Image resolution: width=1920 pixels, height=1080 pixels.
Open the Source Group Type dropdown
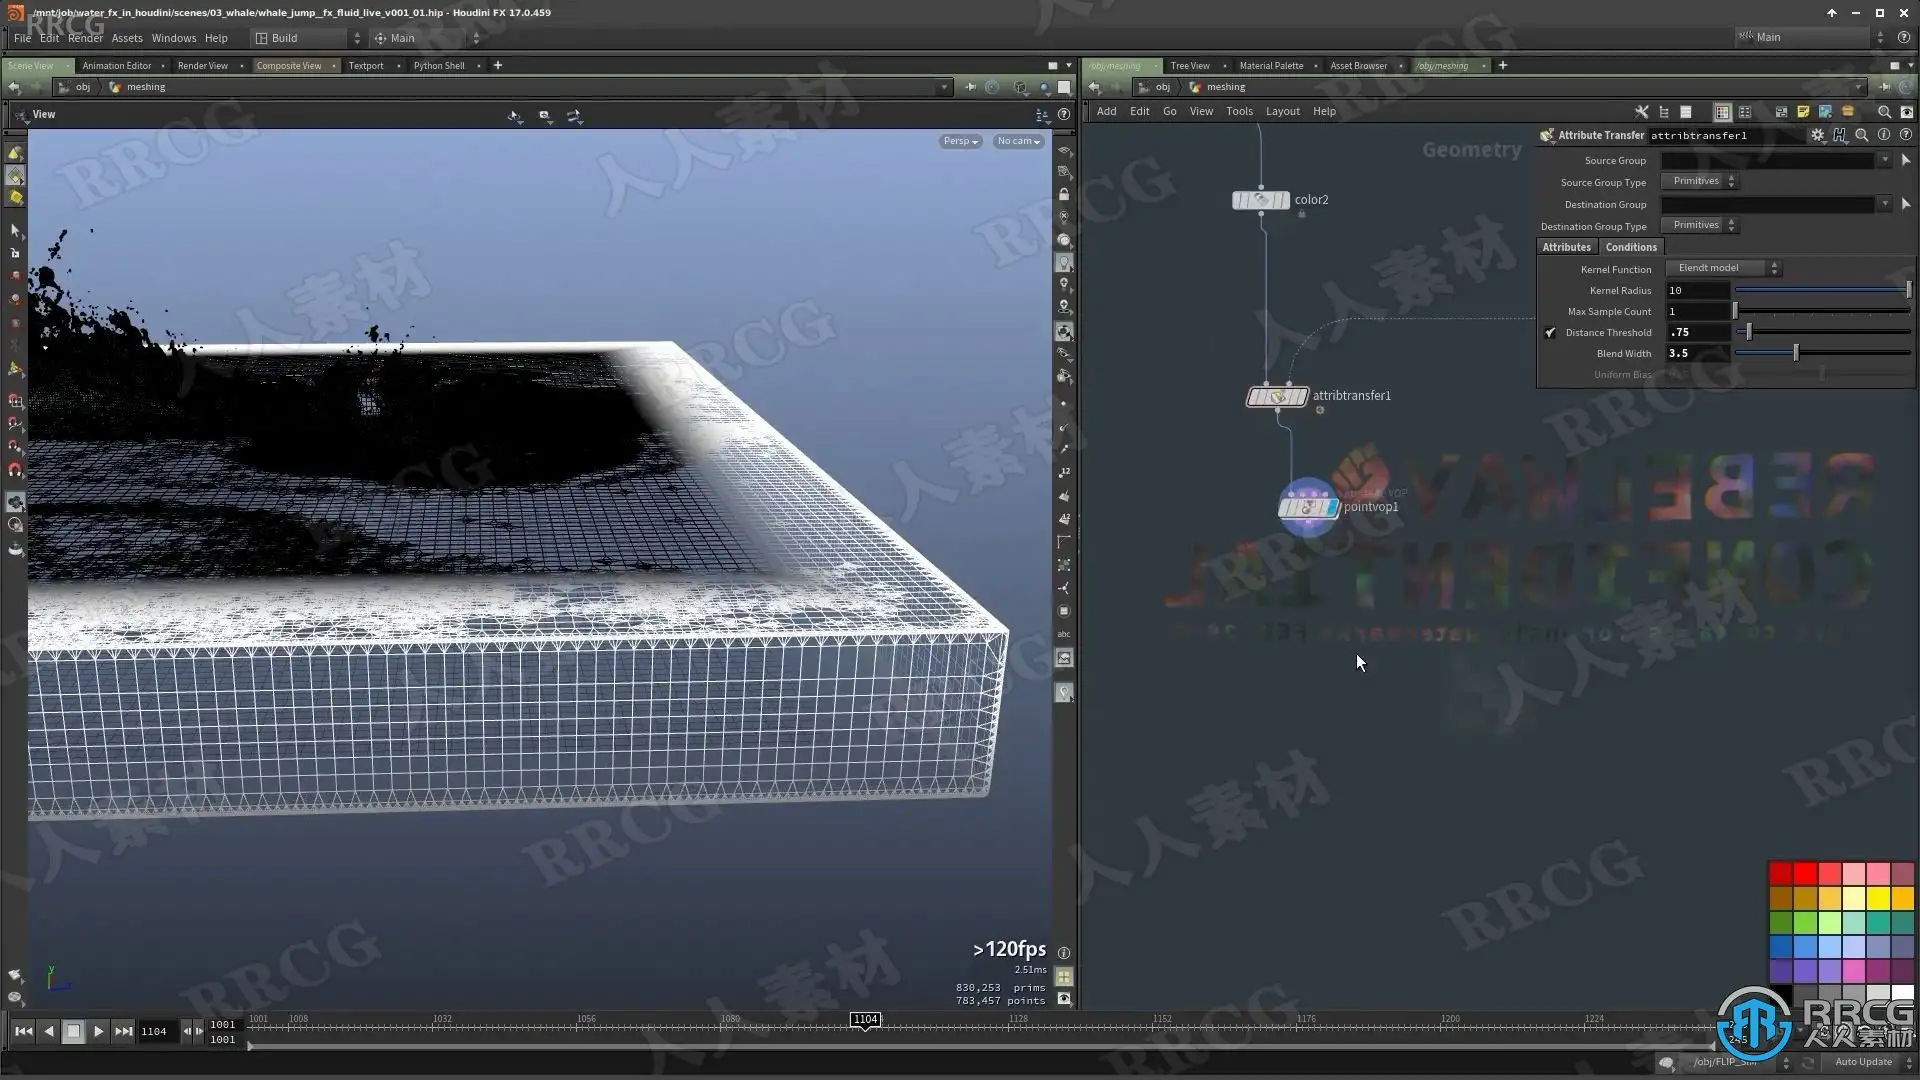tap(1700, 181)
